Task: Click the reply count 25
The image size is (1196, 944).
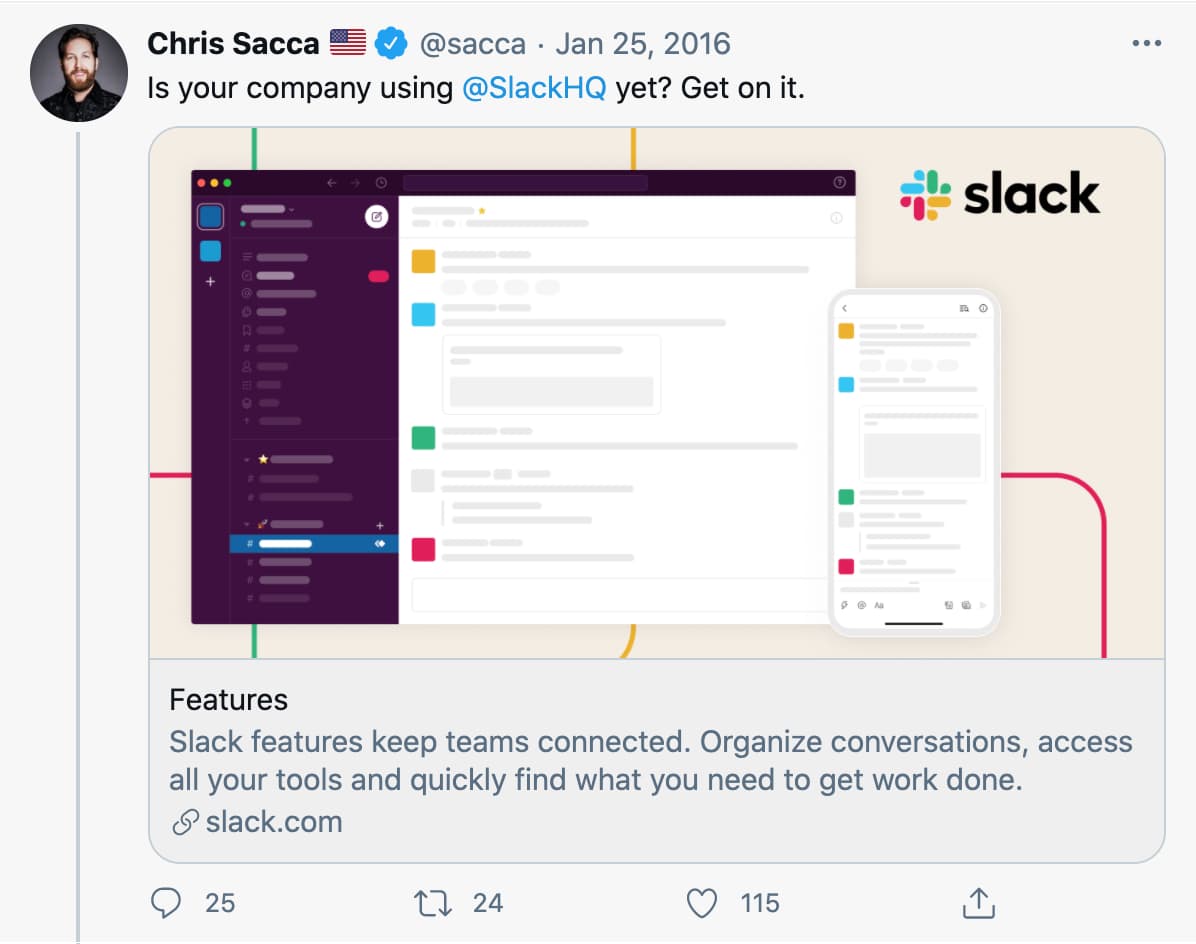Action: (220, 904)
